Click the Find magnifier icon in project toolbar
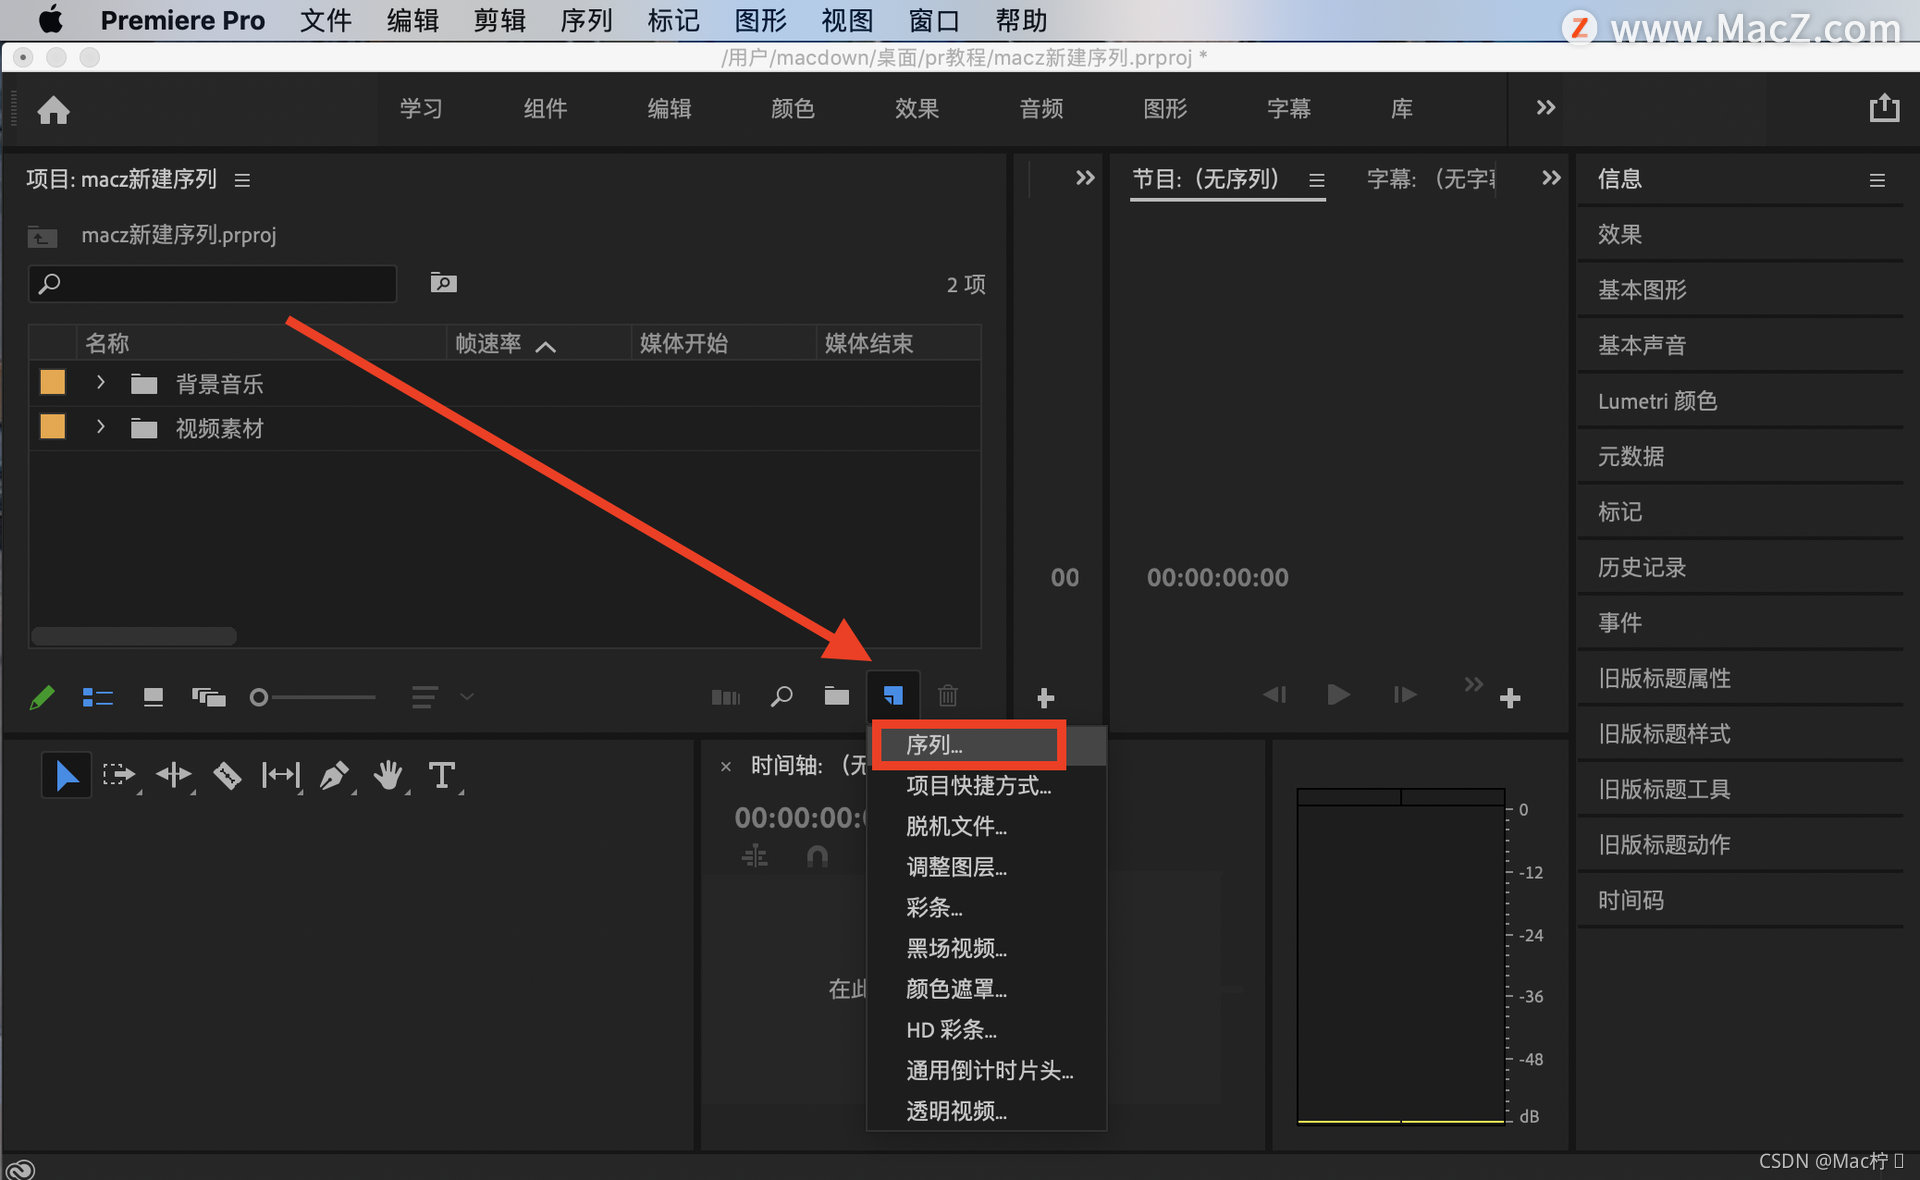 pos(782,696)
